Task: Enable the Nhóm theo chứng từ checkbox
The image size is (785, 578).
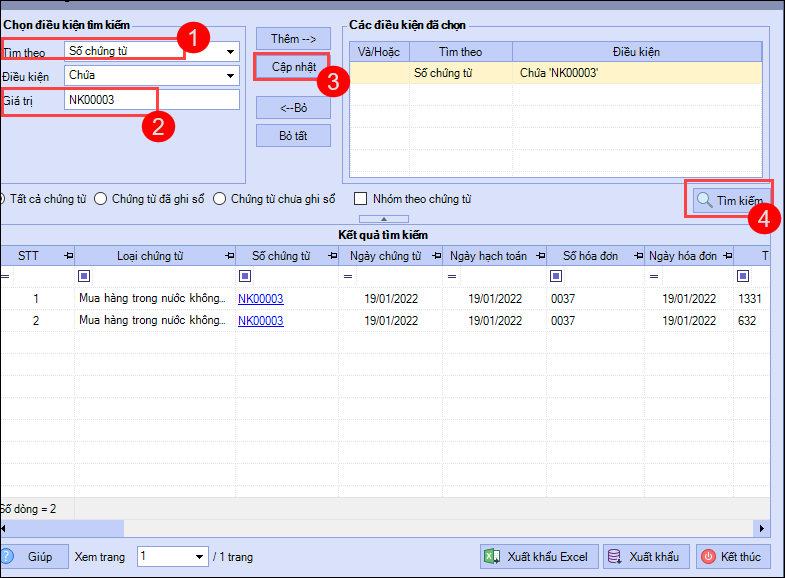Action: click(x=361, y=199)
